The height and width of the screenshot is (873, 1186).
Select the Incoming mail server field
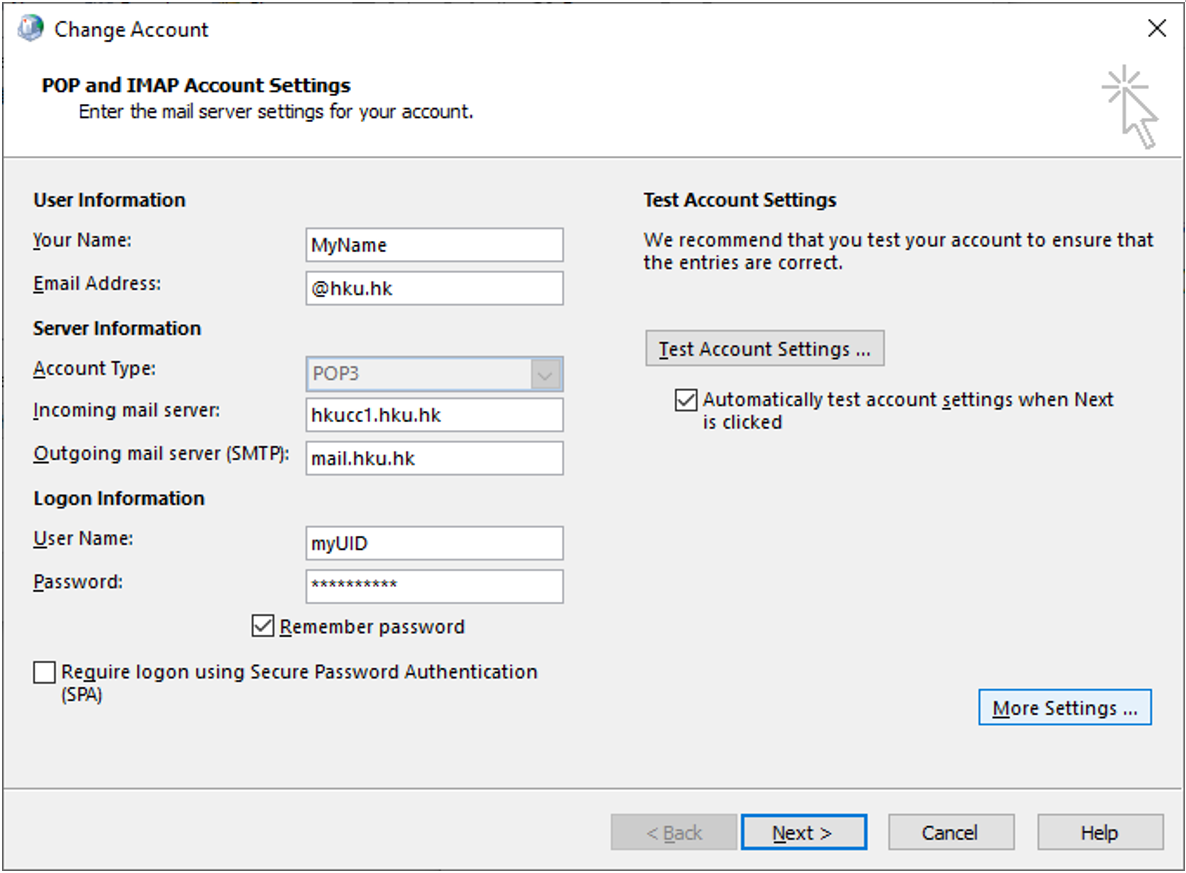[x=434, y=414]
